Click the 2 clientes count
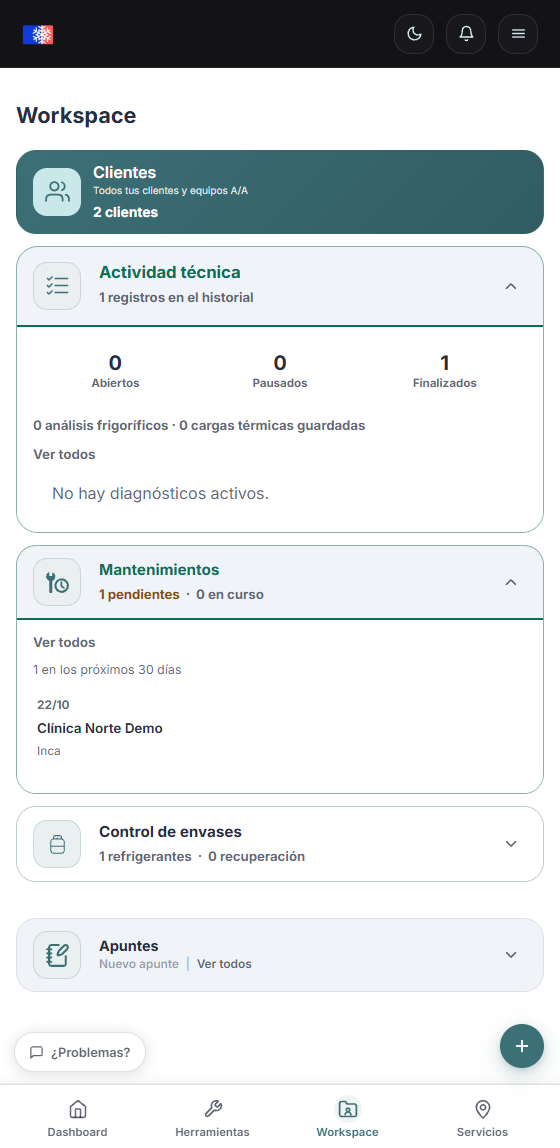Image resolution: width=560 pixels, height=1148 pixels. click(125, 212)
